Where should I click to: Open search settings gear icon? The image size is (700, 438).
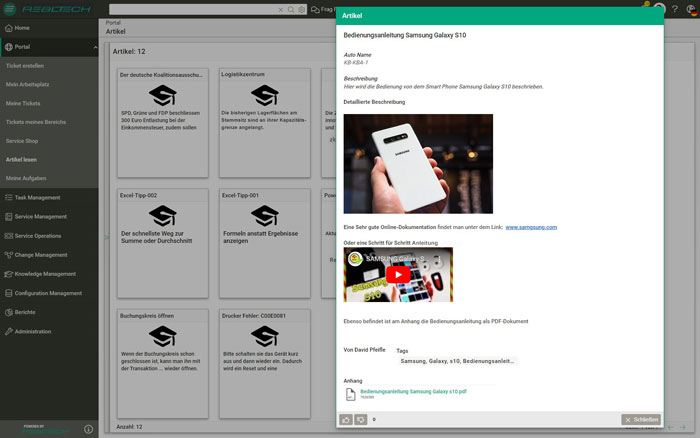click(302, 9)
